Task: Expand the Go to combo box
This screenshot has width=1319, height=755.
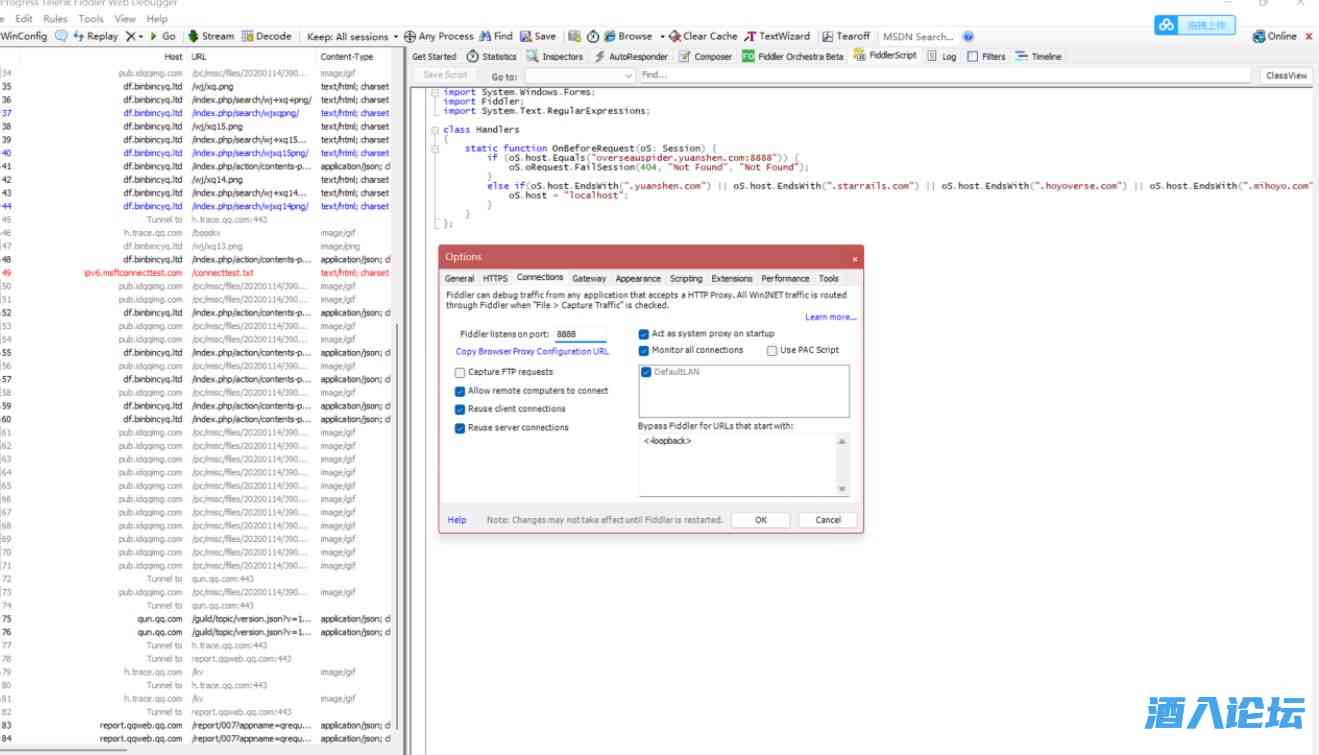Action: pyautogui.click(x=628, y=76)
